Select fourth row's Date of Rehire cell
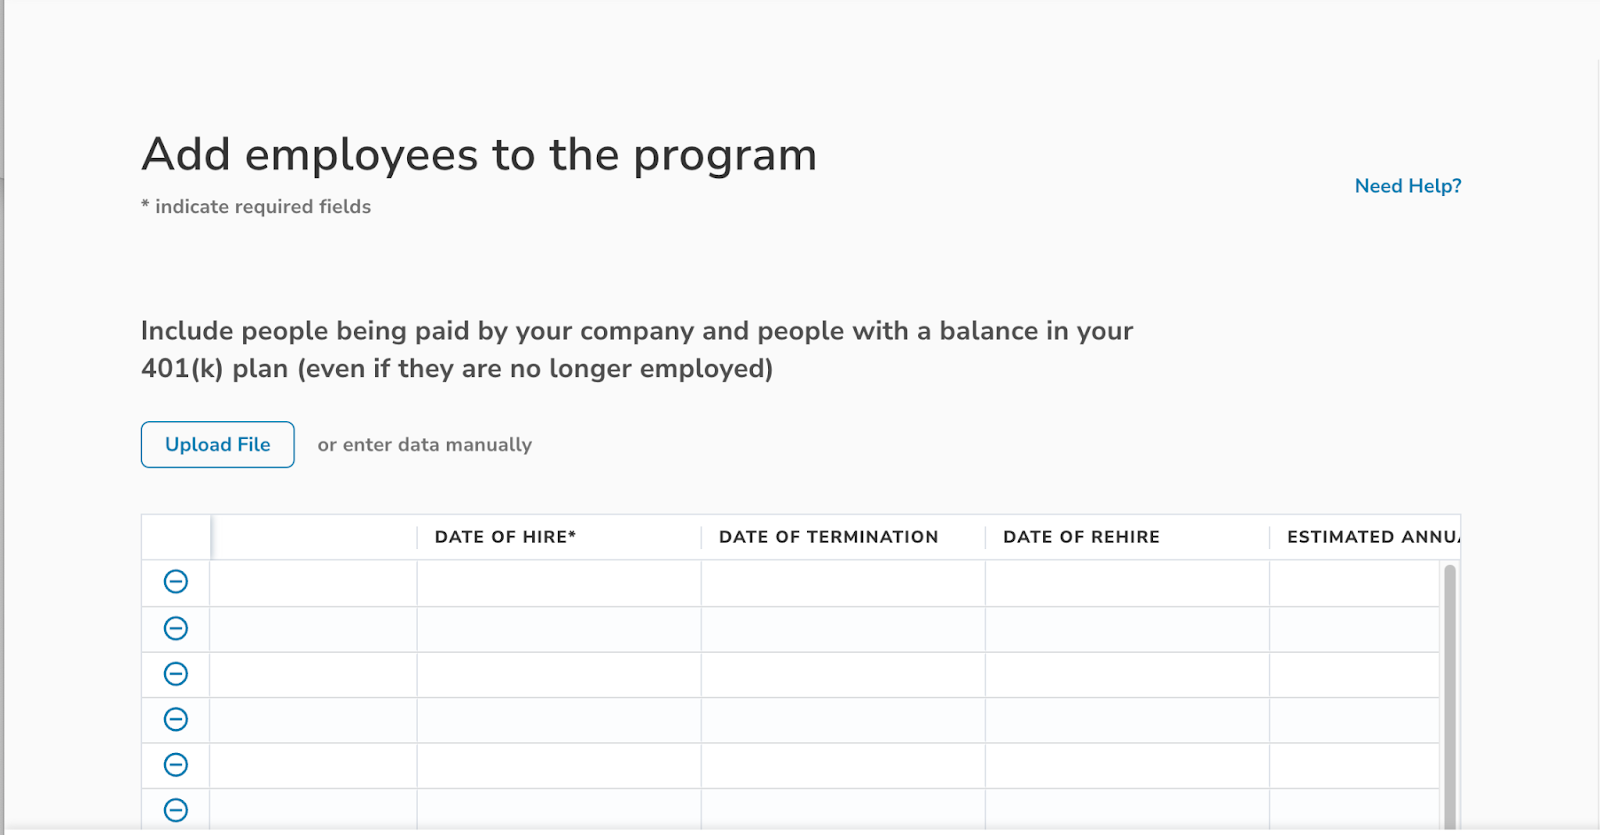 pyautogui.click(x=1127, y=720)
